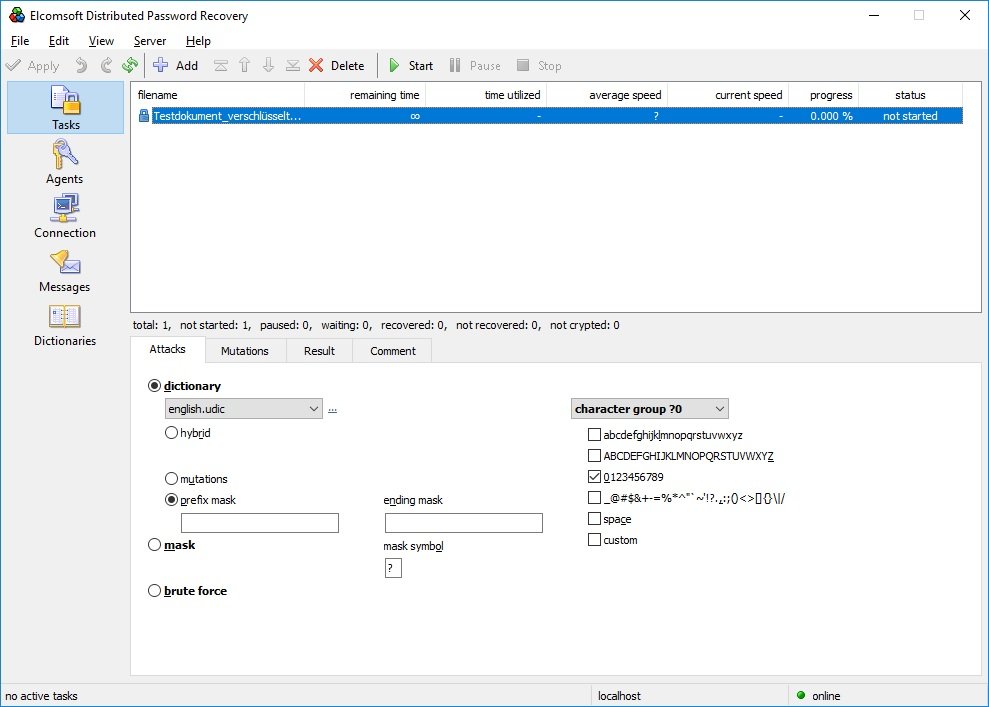Enable lowercase letters abcdefghijklmnopqrstuvwxyz checkbox
Screen dimensions: 989x707
[x=594, y=435]
